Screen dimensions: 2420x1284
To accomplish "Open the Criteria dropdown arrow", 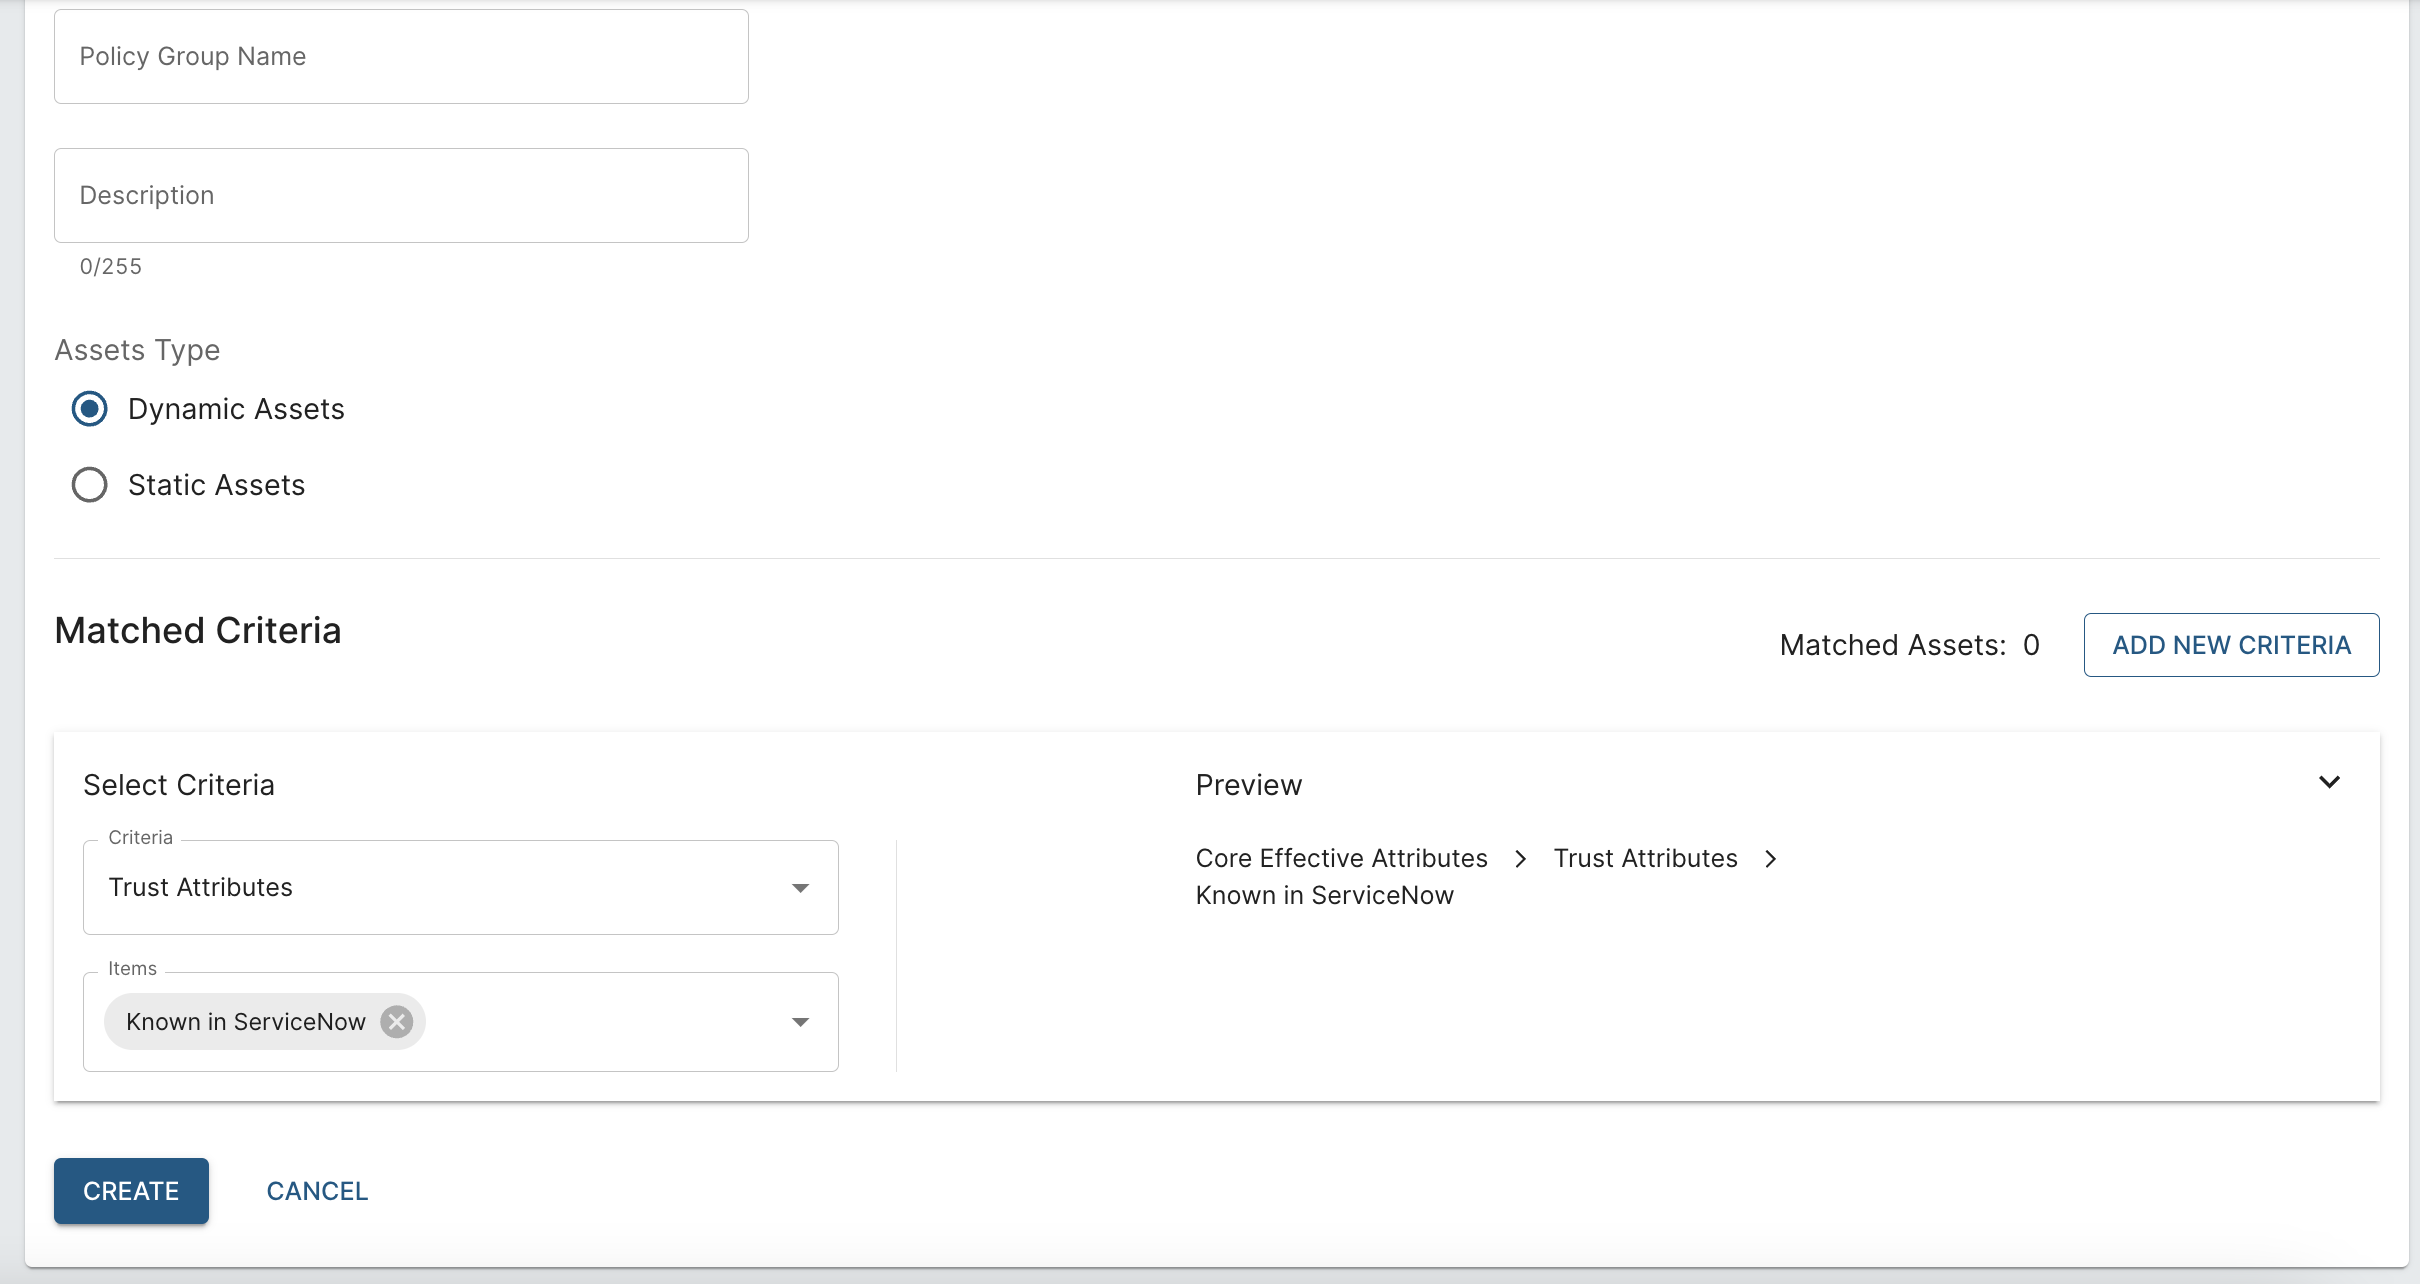I will 800,888.
